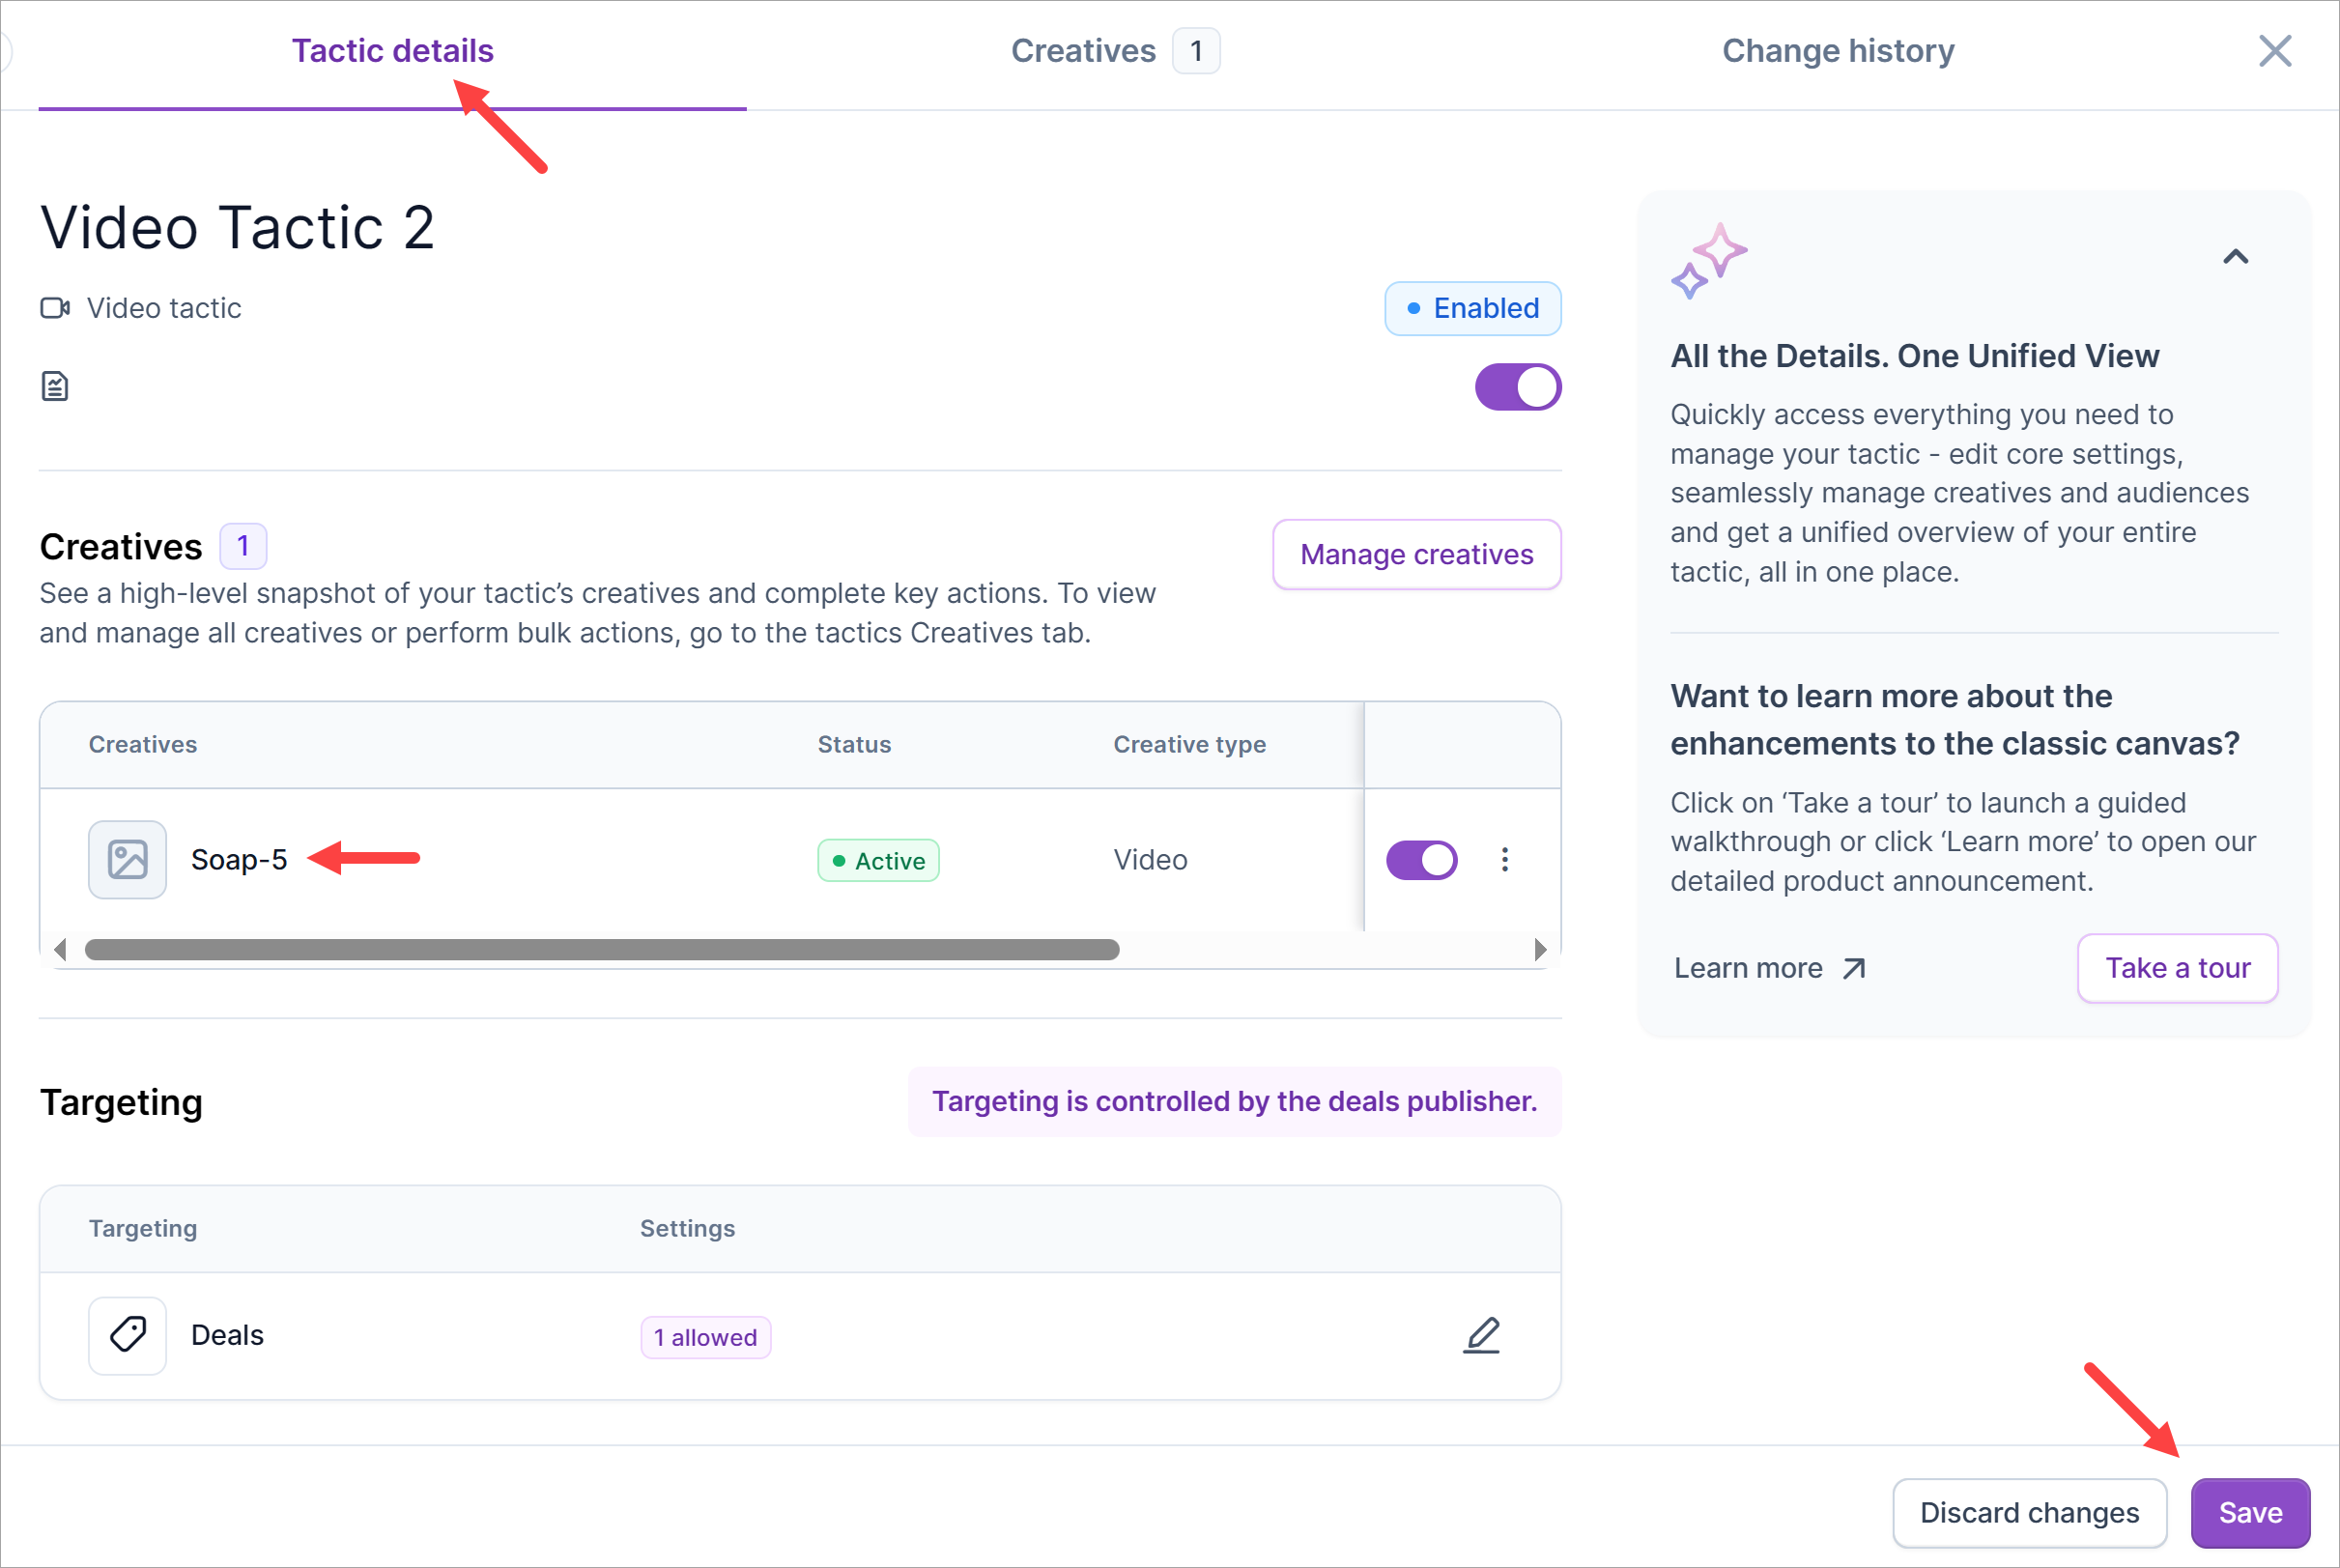Open three-dot menu for Soap-5 creative
2340x1568 pixels.
(1504, 860)
